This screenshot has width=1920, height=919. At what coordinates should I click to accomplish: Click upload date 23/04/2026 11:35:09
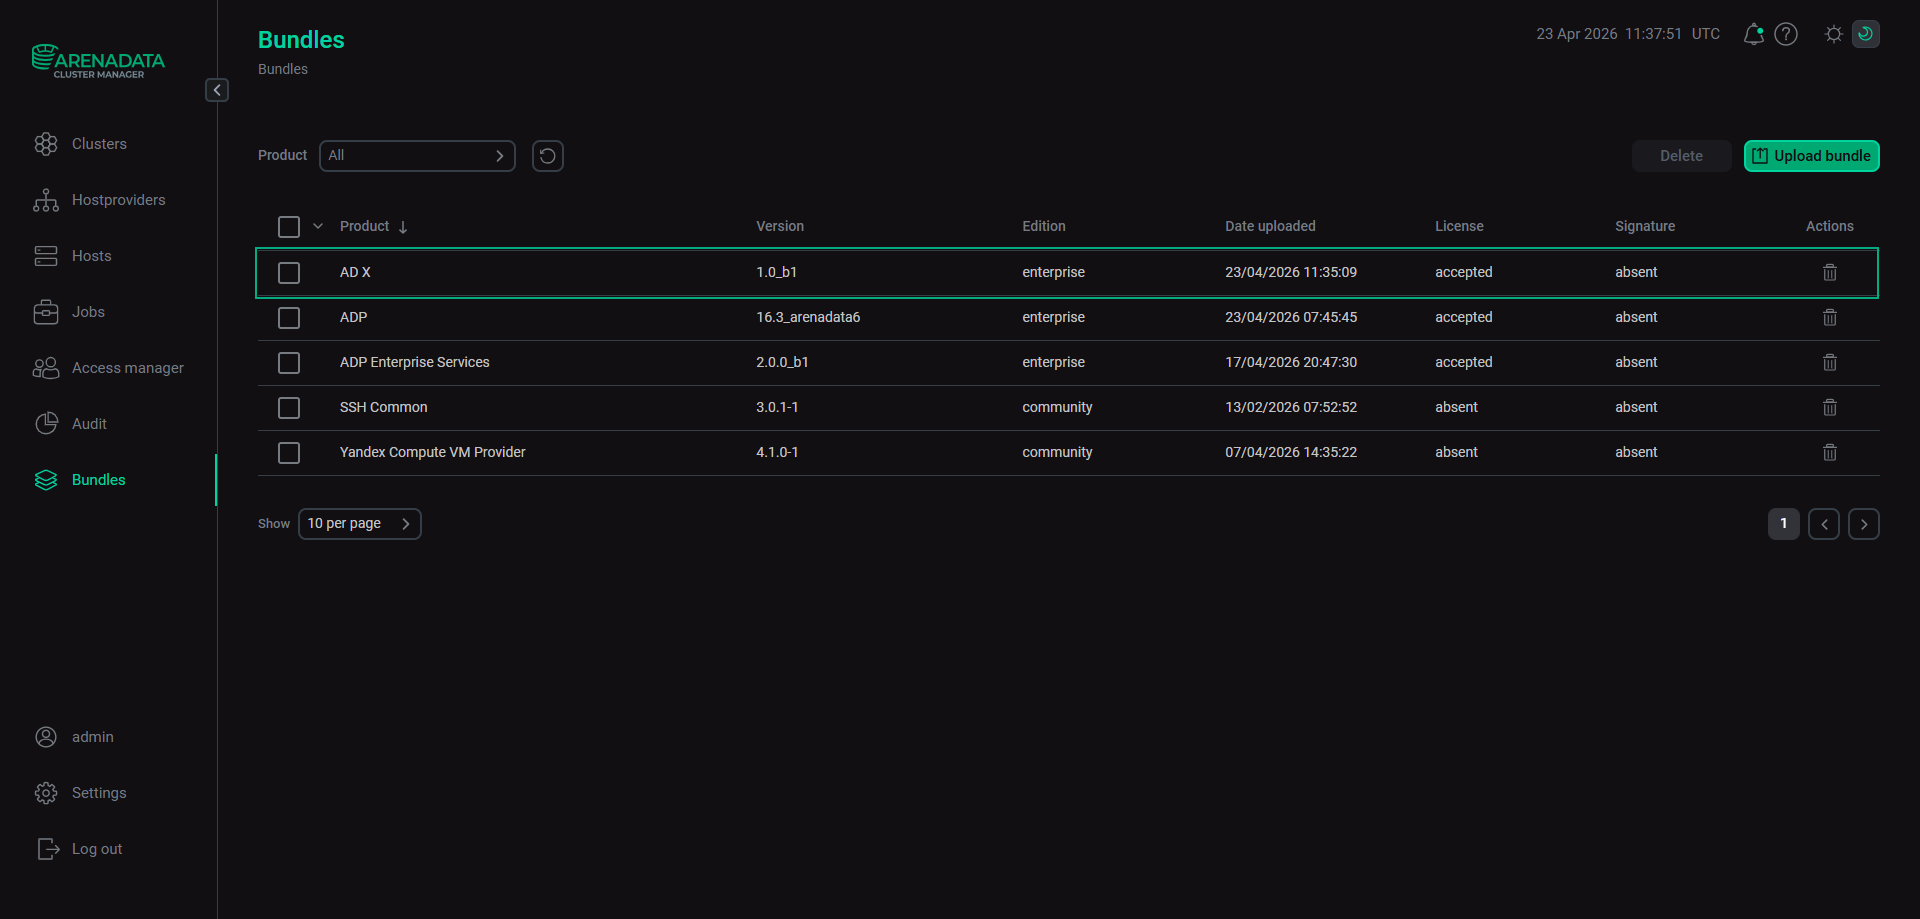(1291, 272)
